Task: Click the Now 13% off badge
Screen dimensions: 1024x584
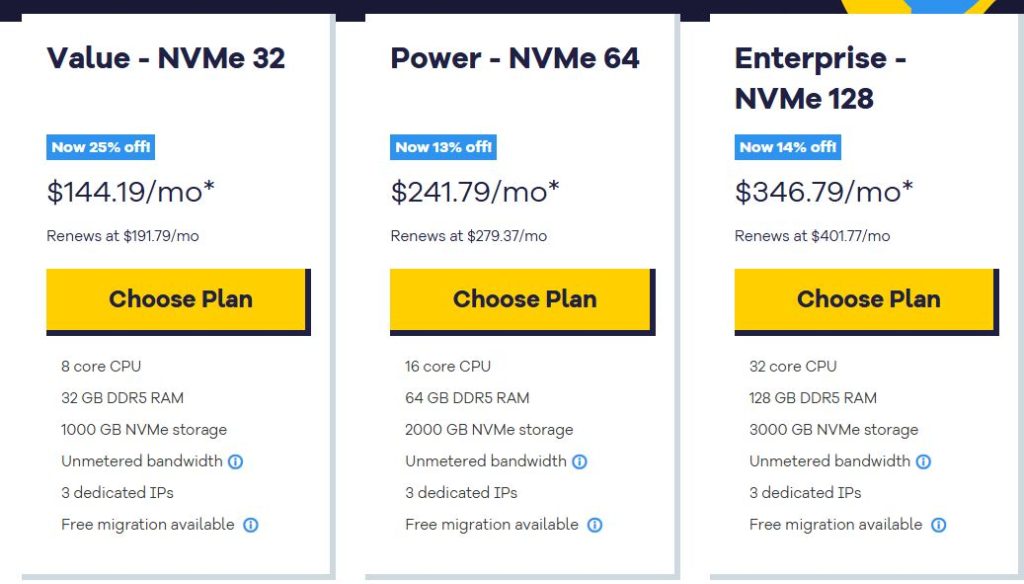Action: coord(443,146)
